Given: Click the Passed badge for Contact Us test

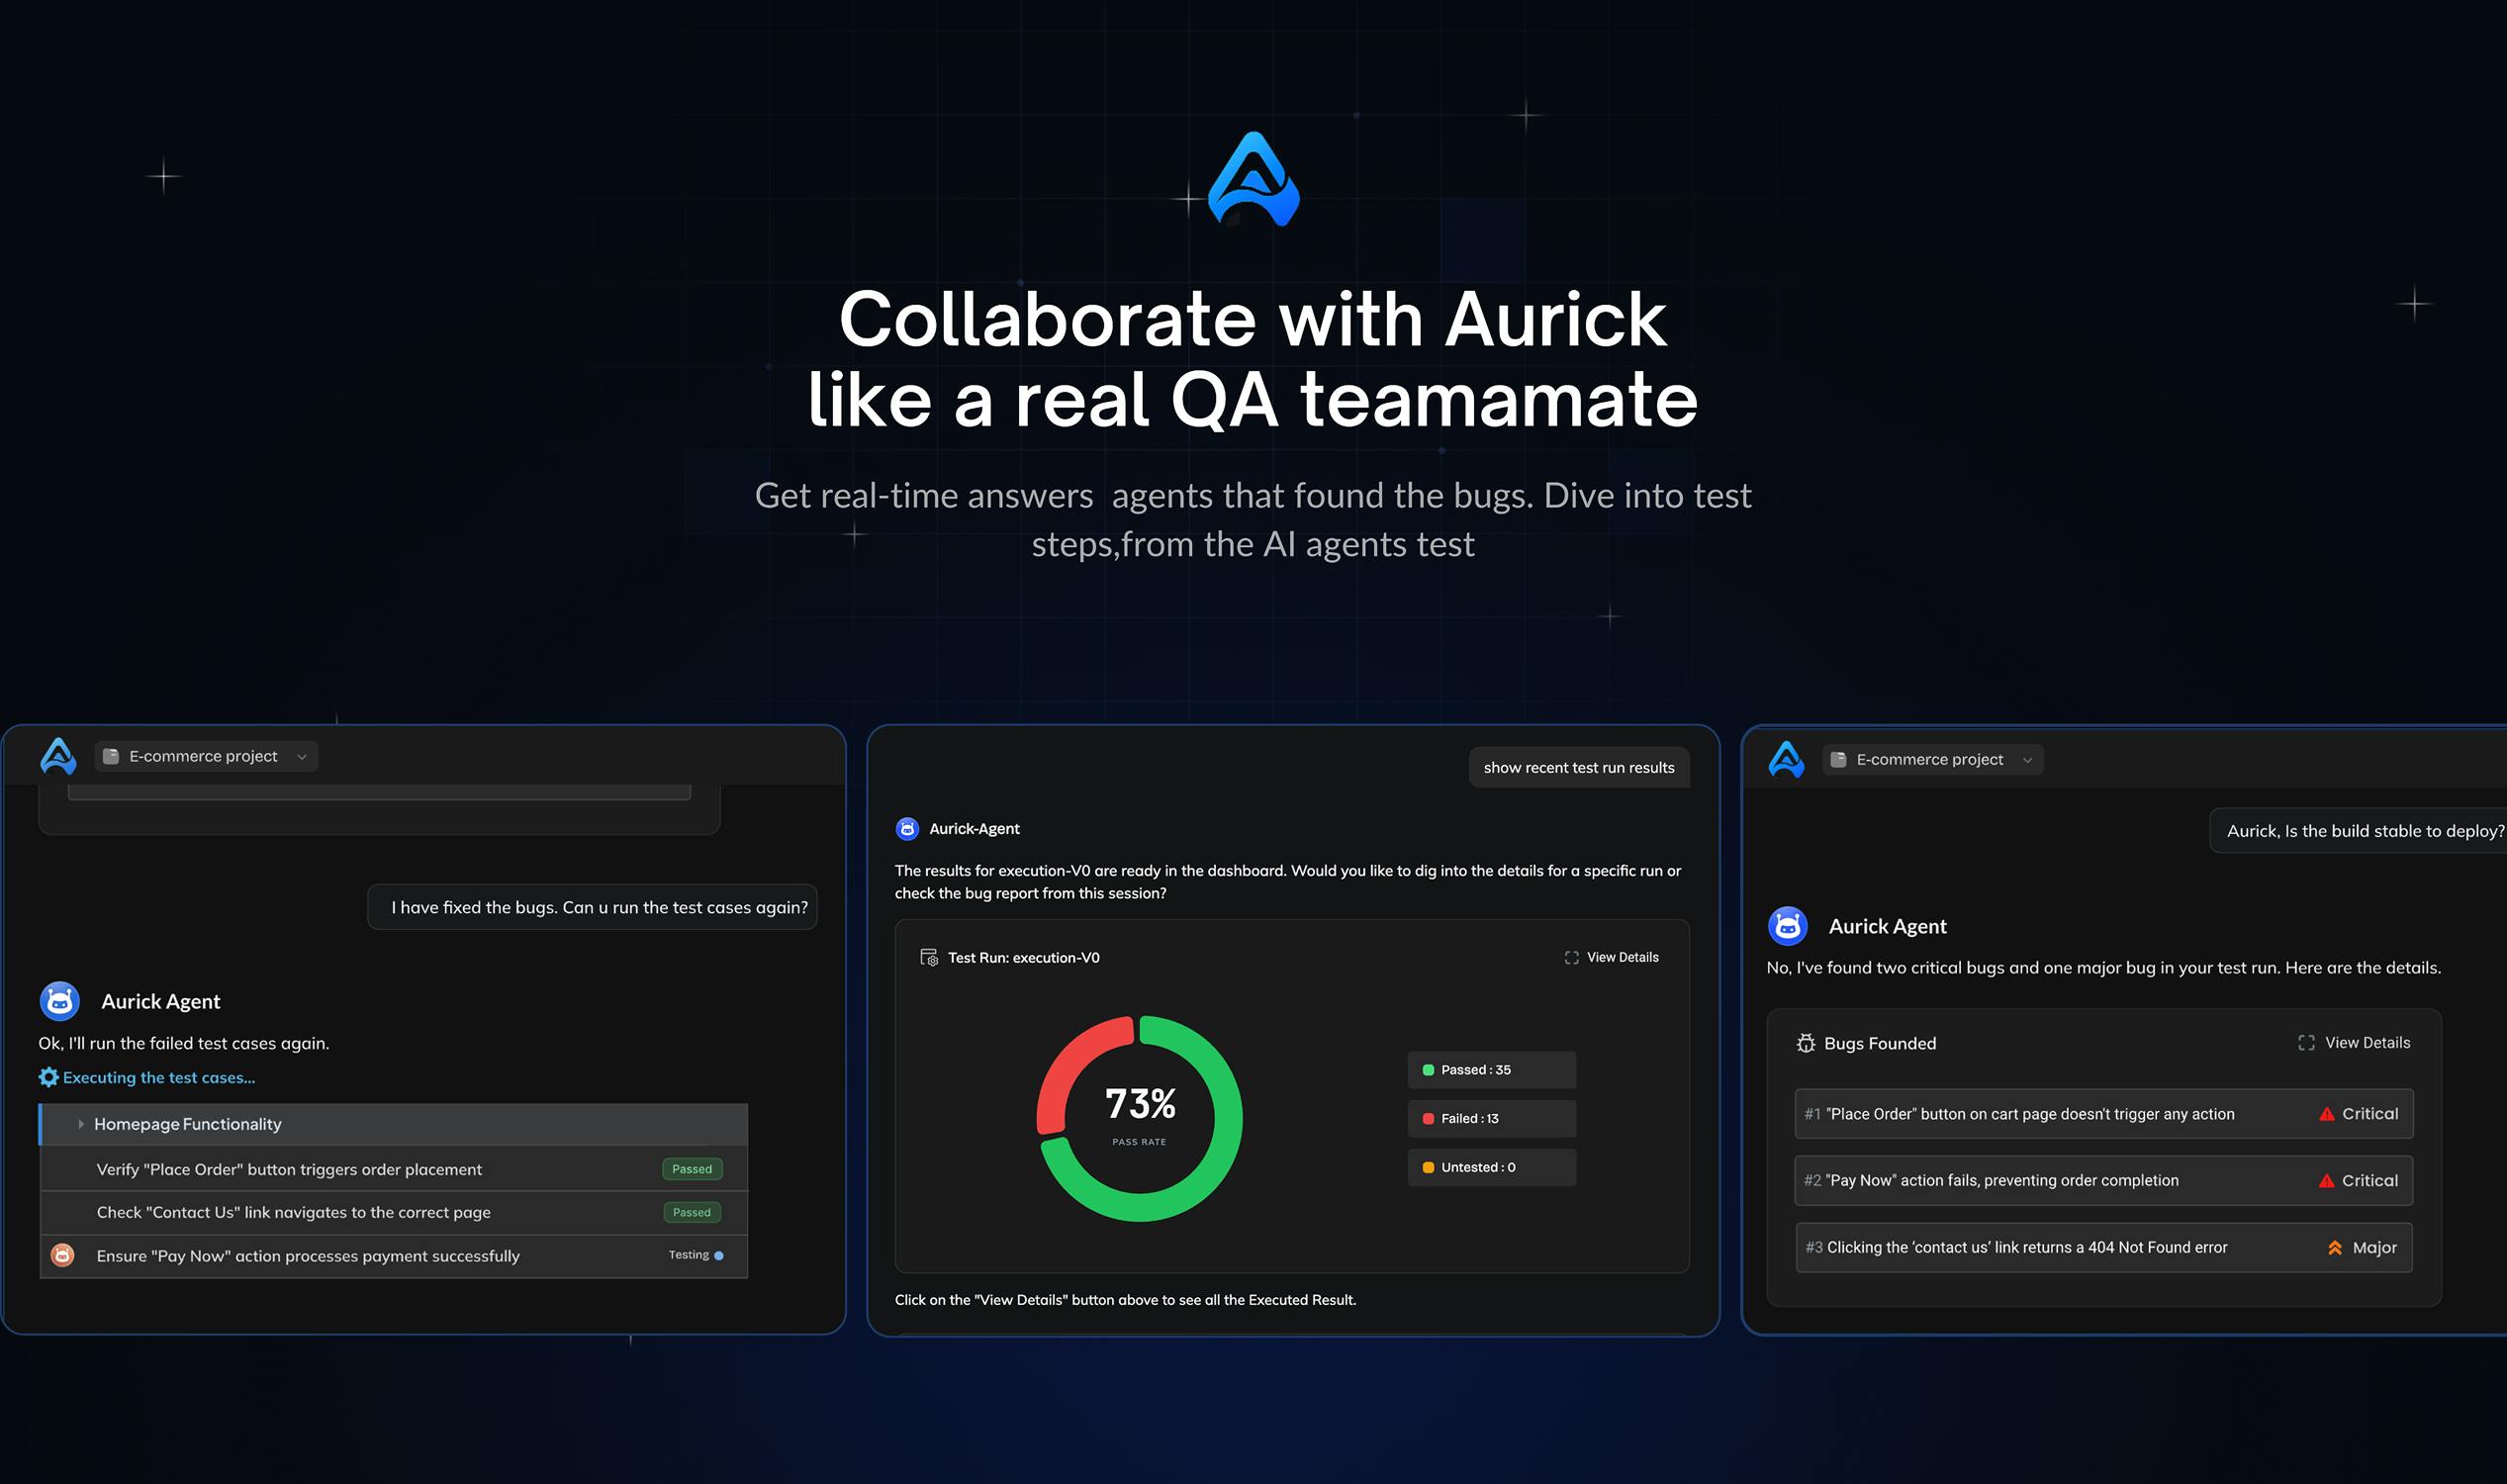Looking at the screenshot, I should click(x=692, y=1212).
